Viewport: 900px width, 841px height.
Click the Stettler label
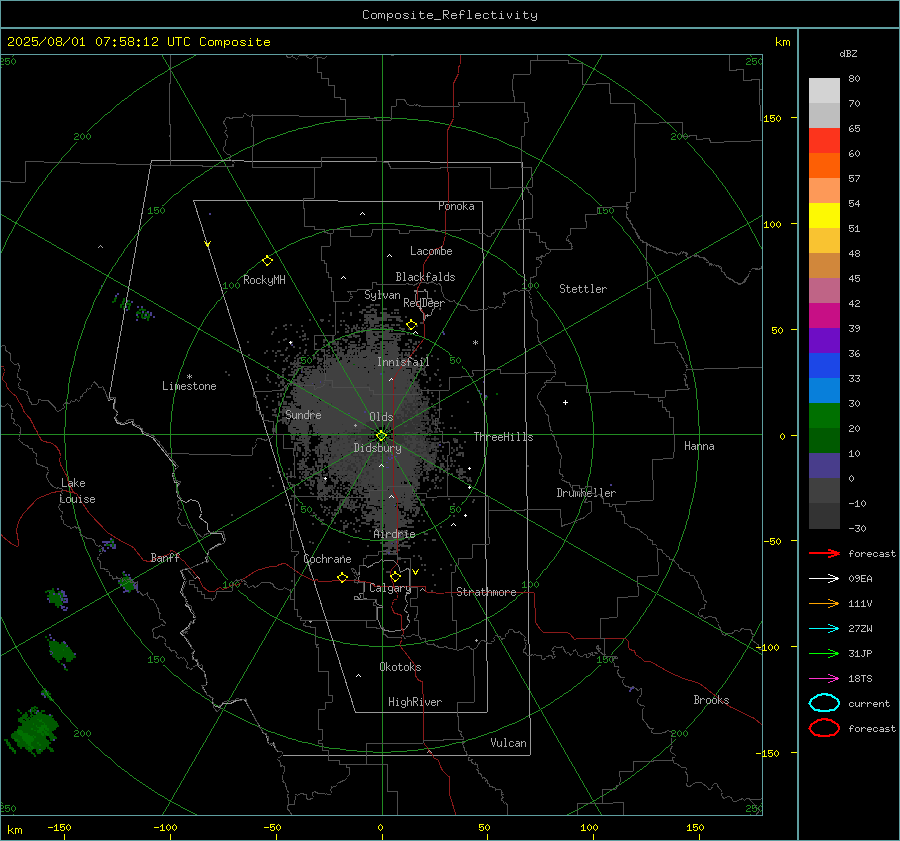click(x=583, y=289)
